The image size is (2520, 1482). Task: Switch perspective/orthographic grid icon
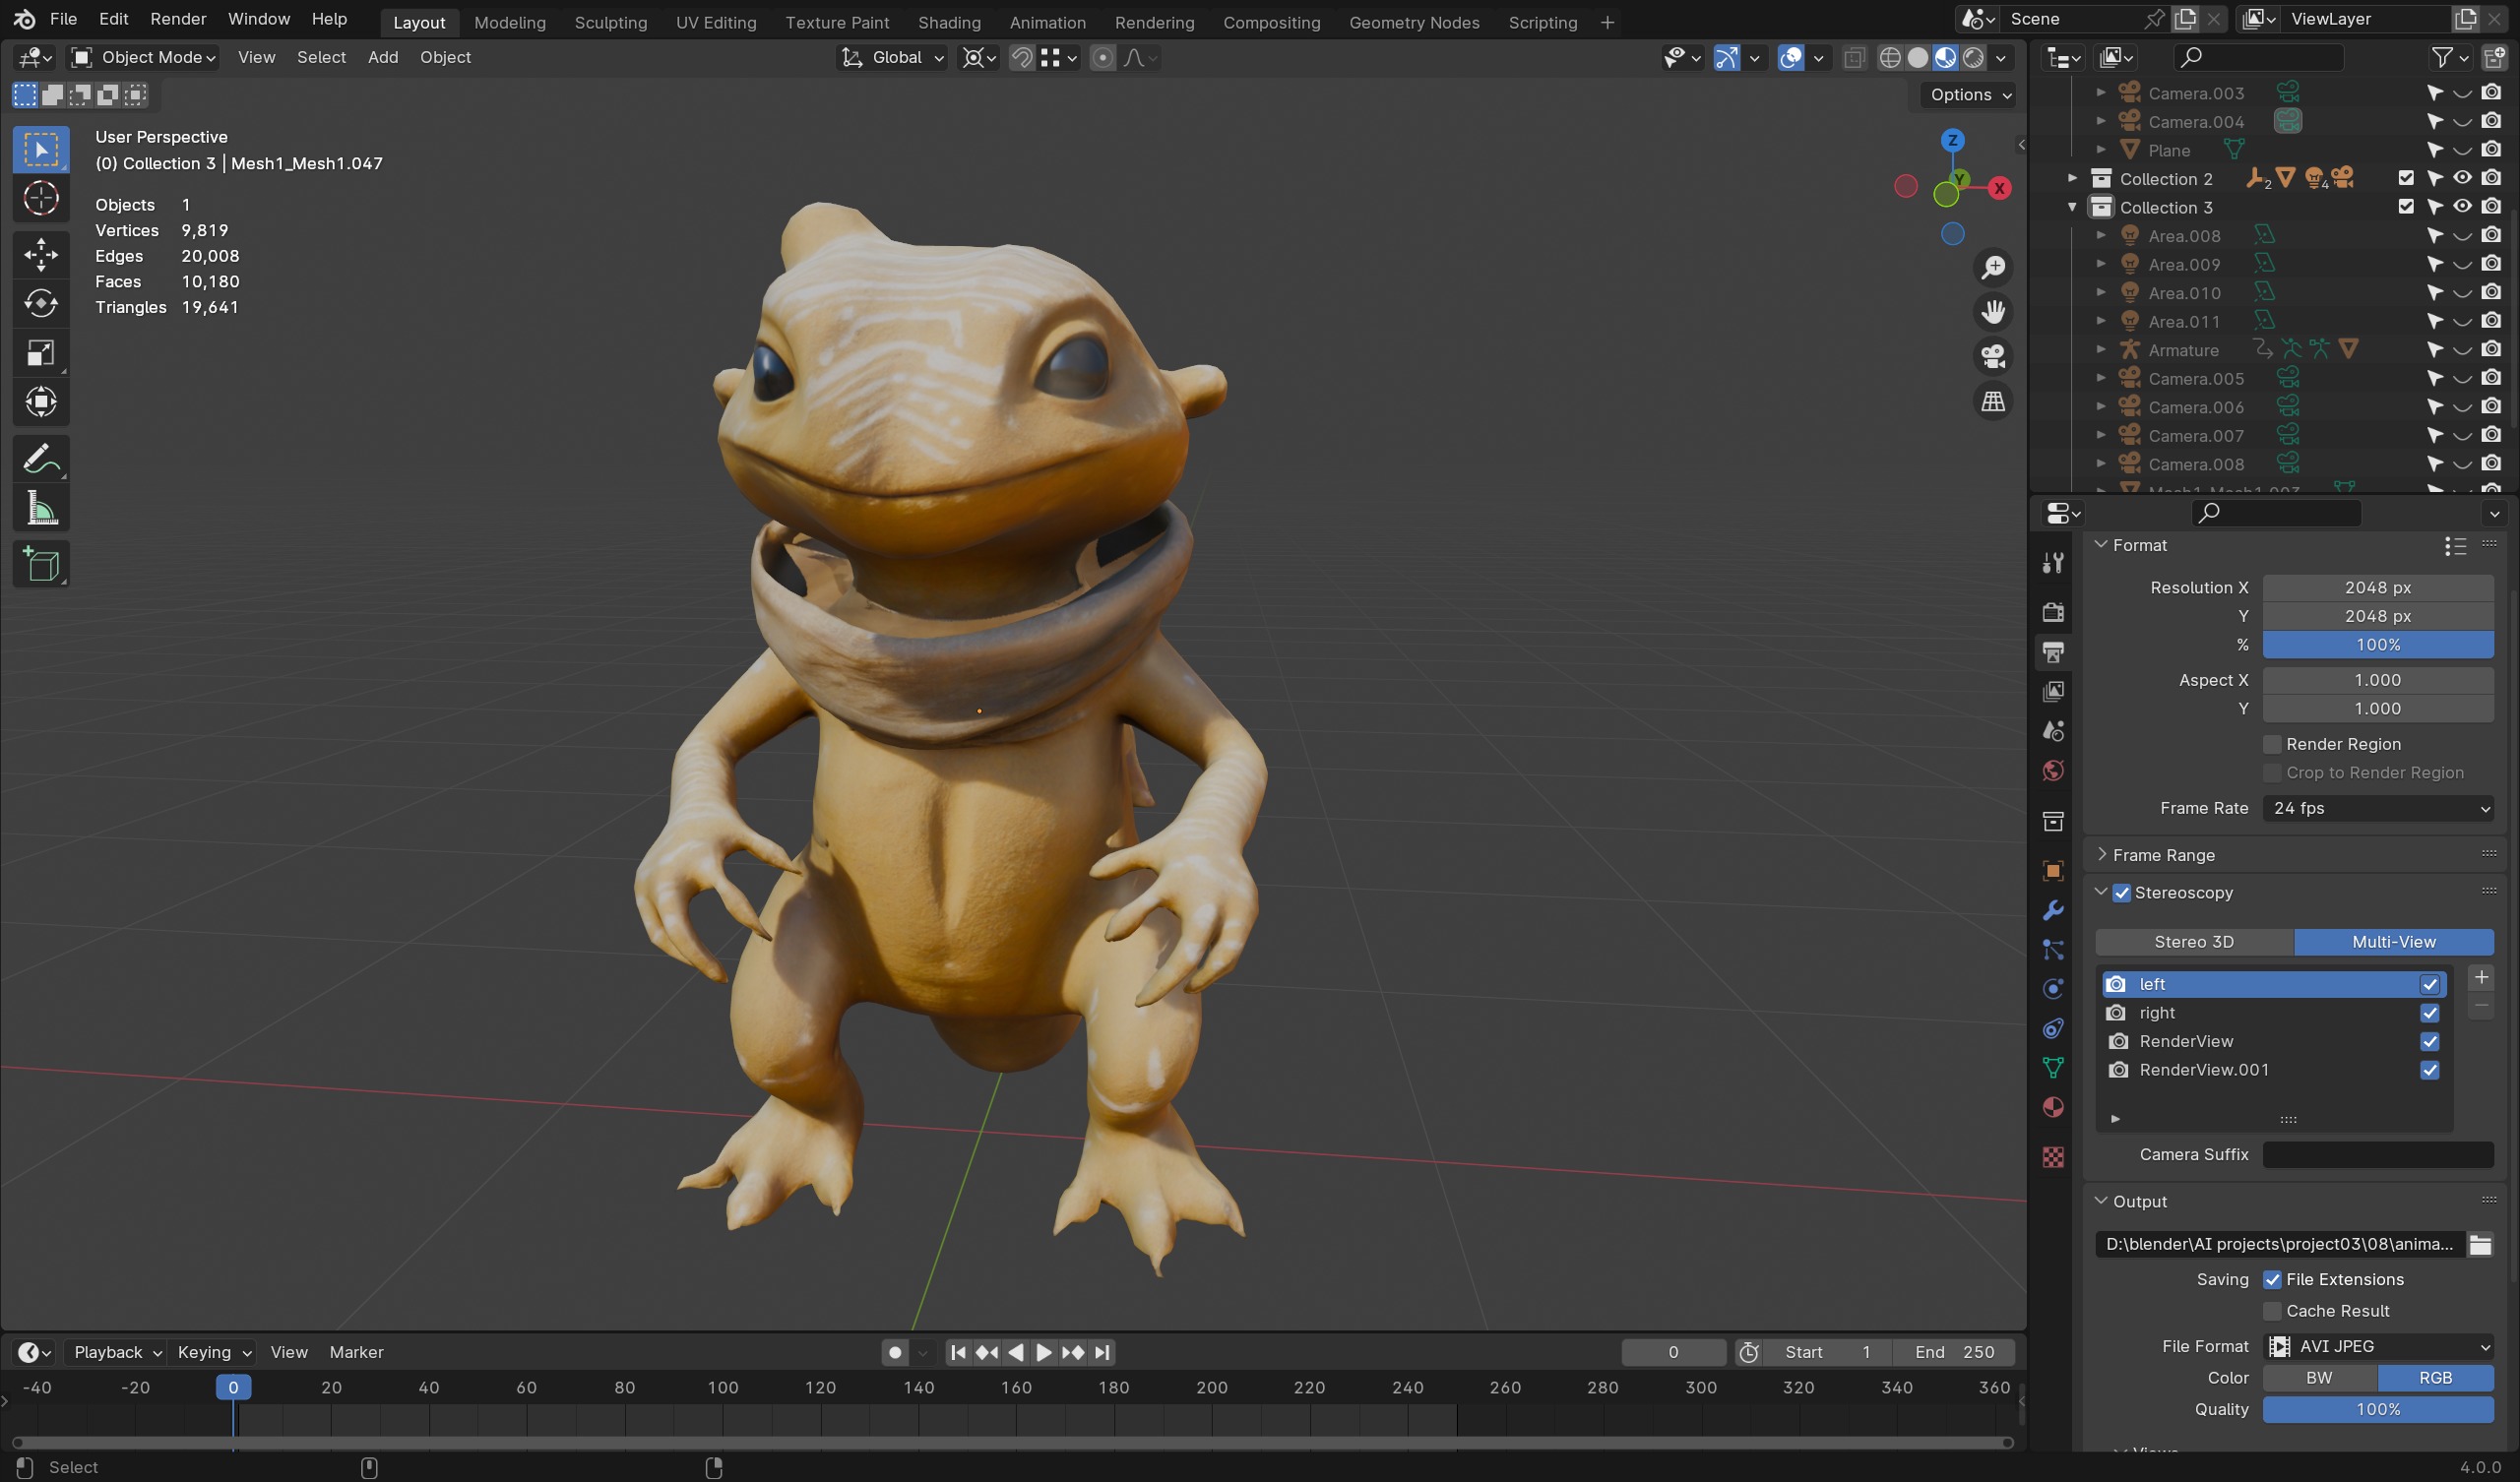(x=1993, y=402)
